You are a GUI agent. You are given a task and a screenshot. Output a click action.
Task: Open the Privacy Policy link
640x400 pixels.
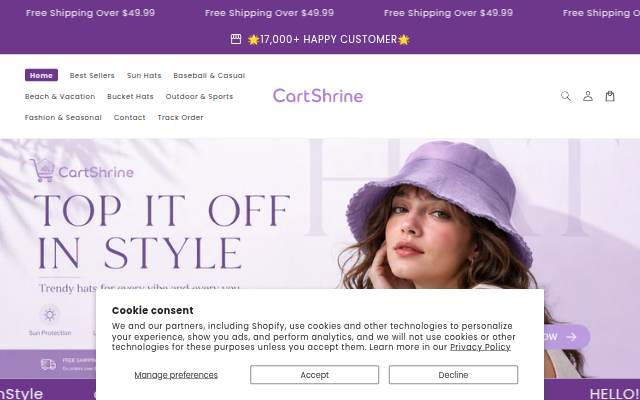pyautogui.click(x=480, y=347)
